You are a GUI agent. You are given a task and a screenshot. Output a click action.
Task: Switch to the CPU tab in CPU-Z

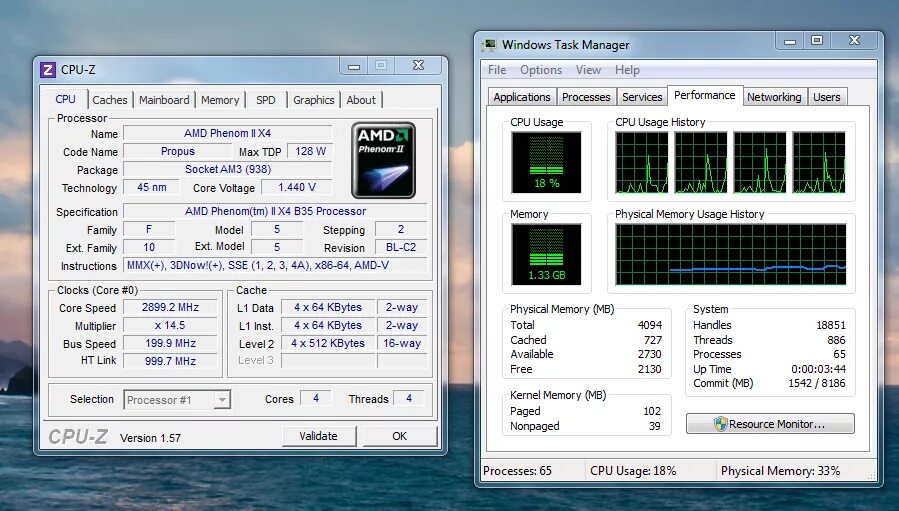[x=65, y=99]
